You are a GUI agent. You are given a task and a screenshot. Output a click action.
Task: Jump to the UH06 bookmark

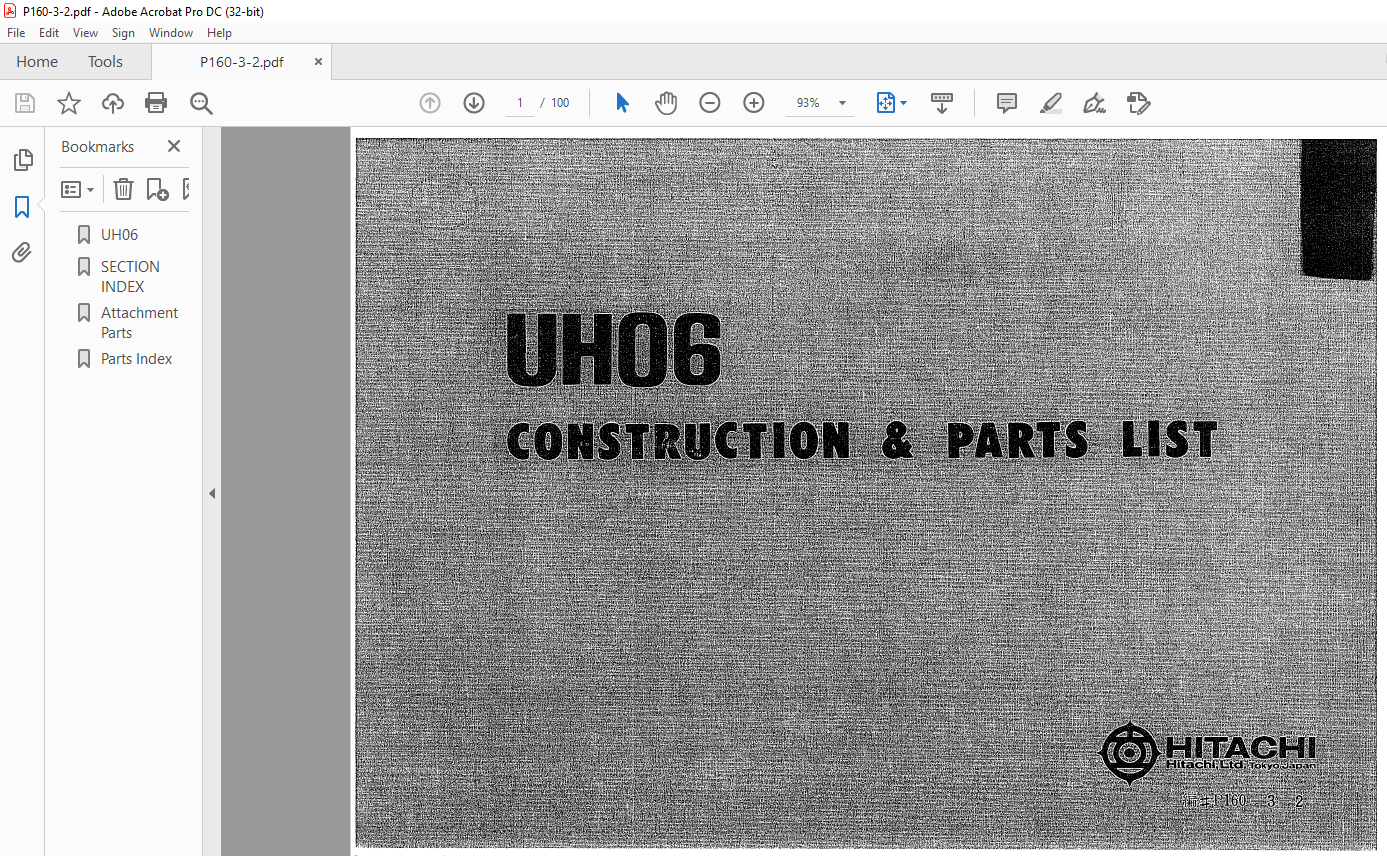click(x=119, y=235)
